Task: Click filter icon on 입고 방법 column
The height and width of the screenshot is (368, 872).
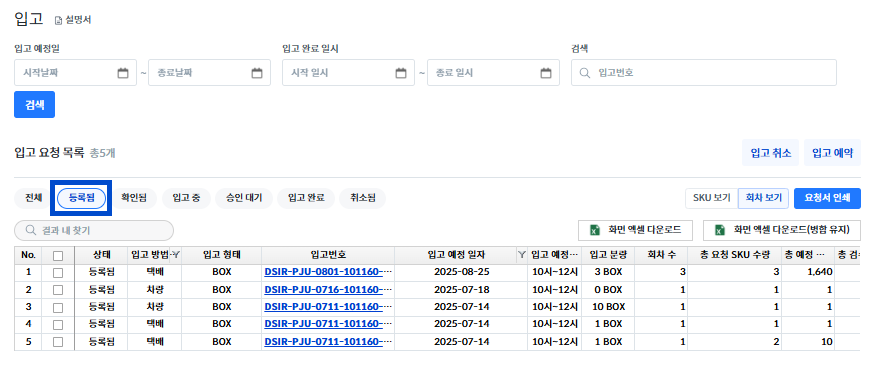Action: pyautogui.click(x=175, y=255)
